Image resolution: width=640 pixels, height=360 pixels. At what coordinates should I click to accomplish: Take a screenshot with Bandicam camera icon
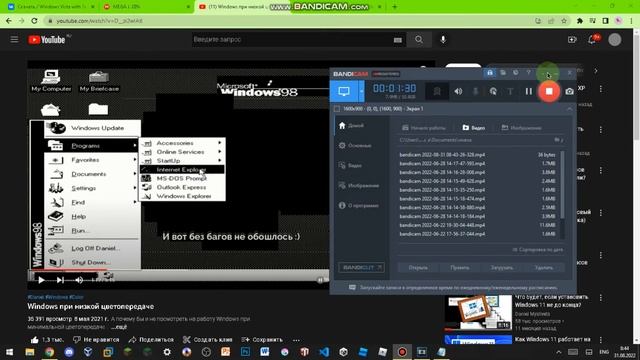point(569,91)
